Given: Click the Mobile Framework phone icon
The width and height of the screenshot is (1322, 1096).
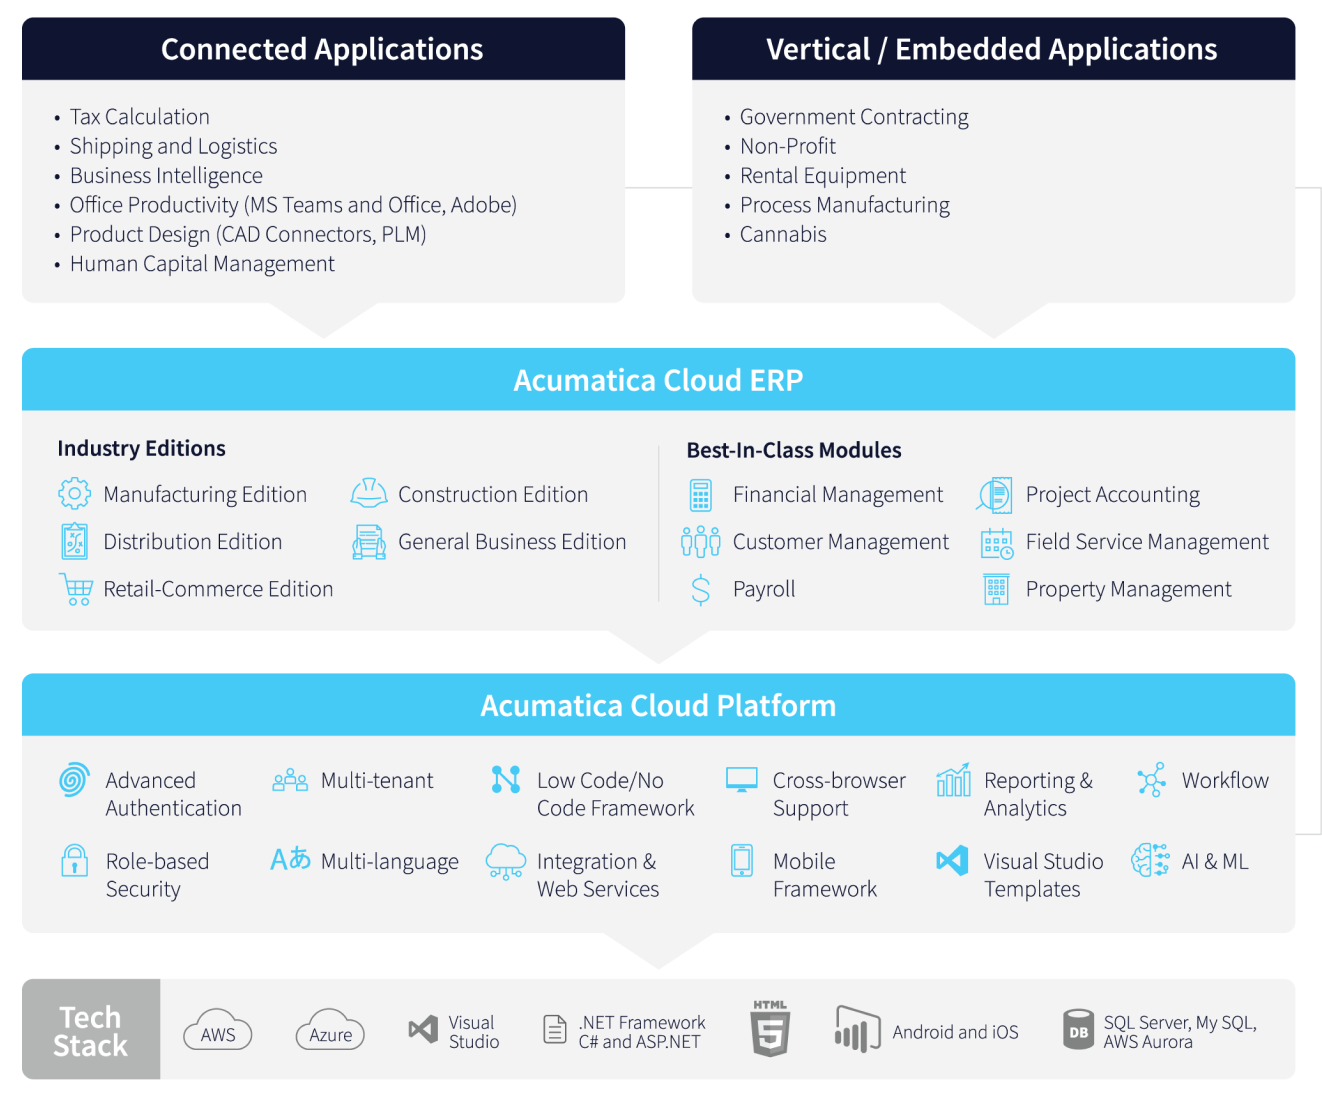Looking at the screenshot, I should (x=742, y=860).
